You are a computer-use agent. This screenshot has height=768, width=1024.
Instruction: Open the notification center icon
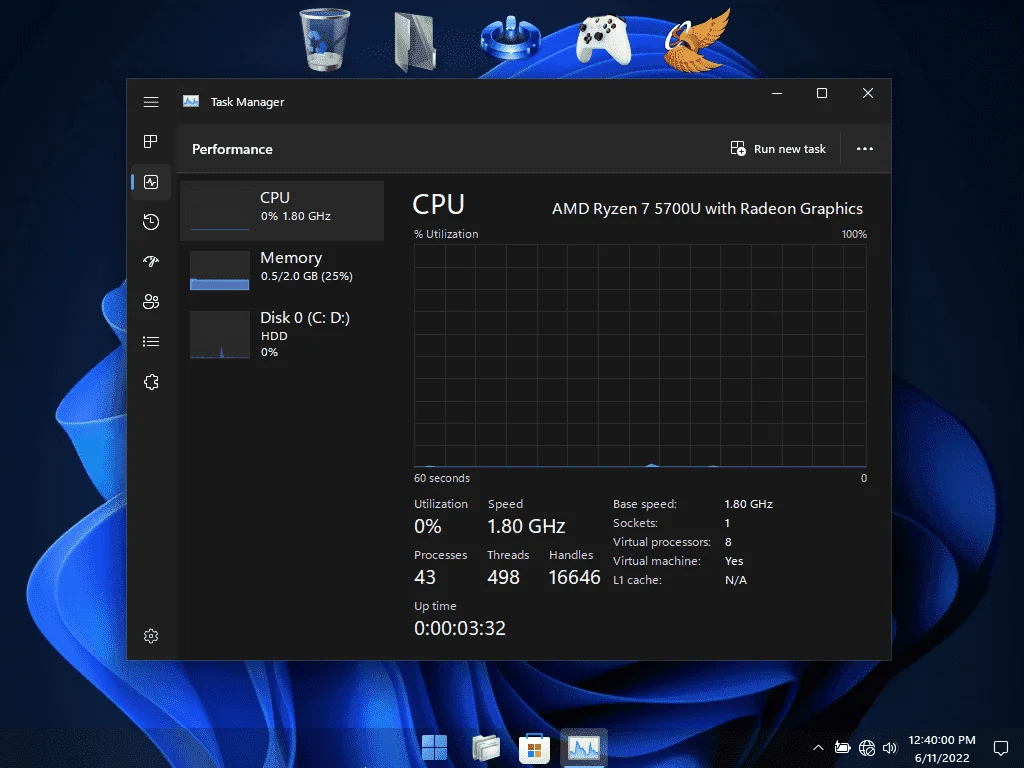(1000, 748)
